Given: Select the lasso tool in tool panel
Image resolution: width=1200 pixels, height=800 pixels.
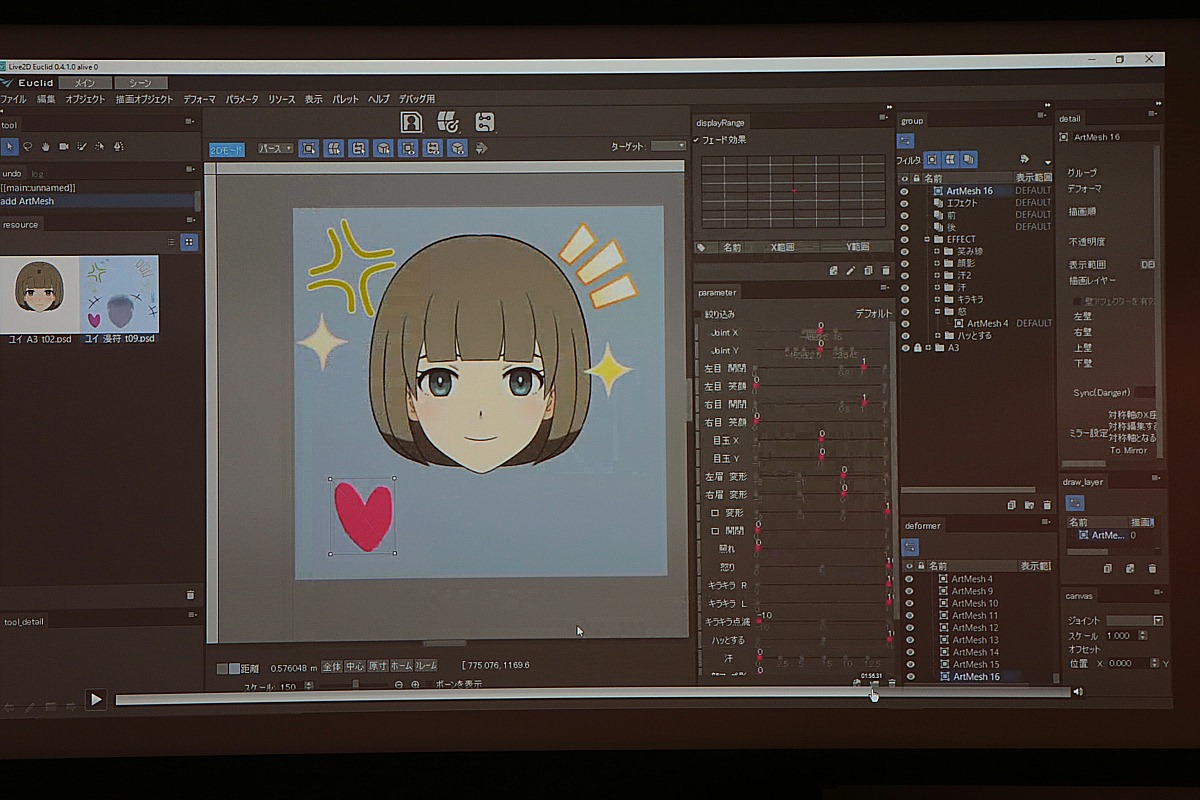Looking at the screenshot, I should 28,146.
